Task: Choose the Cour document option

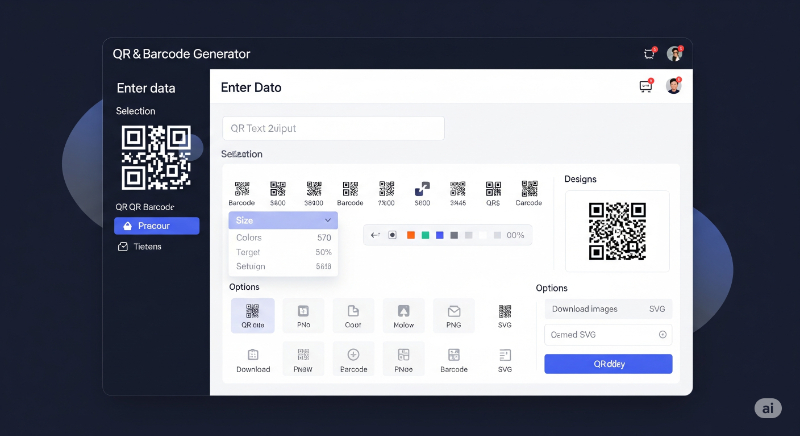Action: 353,316
